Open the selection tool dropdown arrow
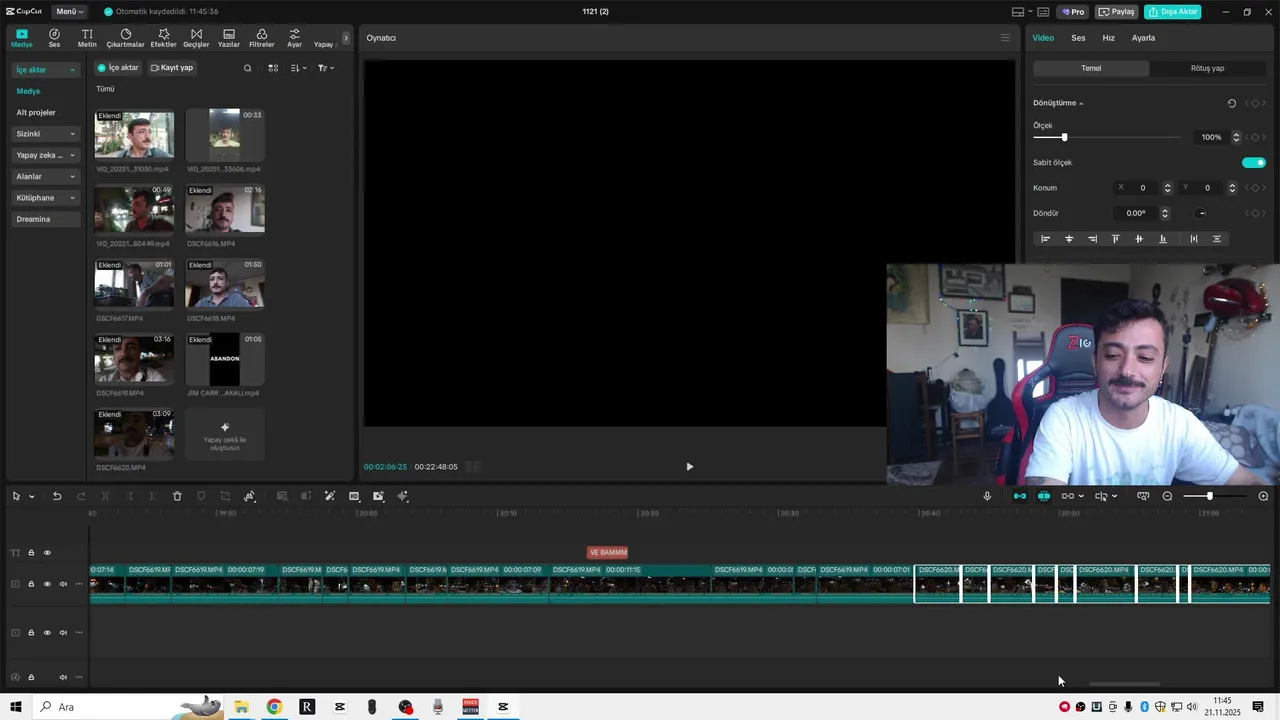1280x720 pixels. 31,496
